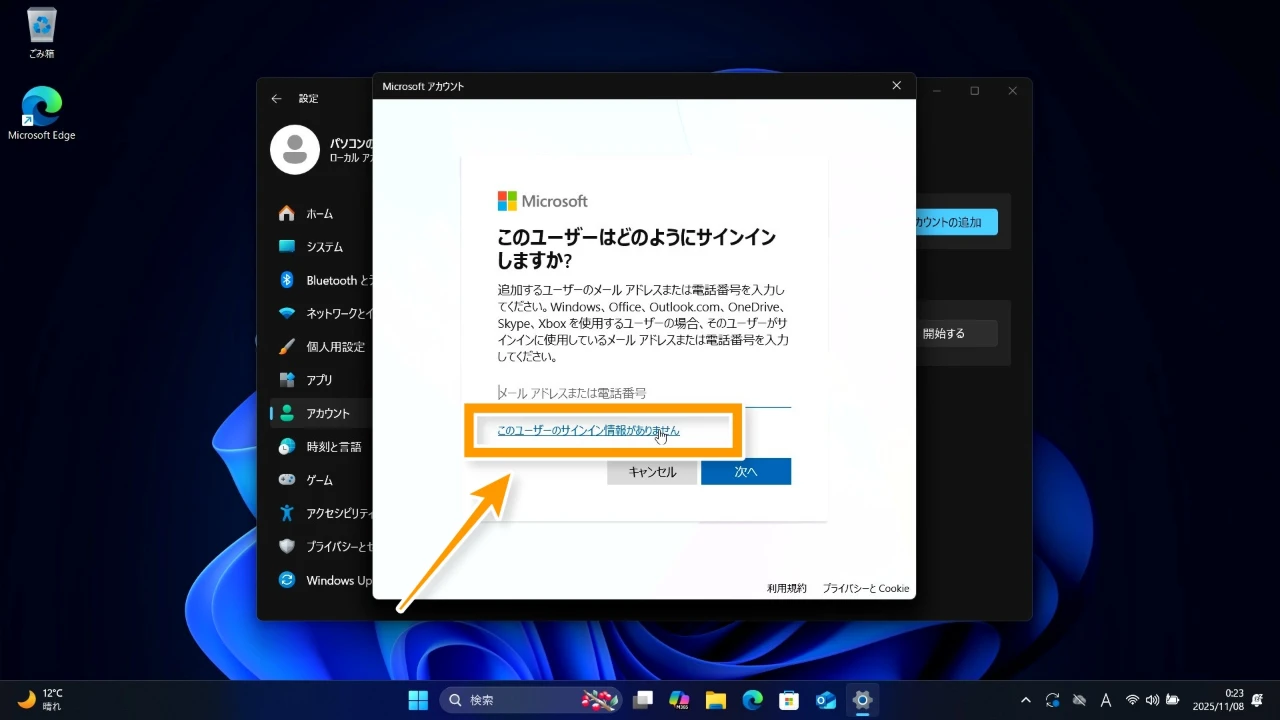1280x720 pixels.
Task: Open File Explorer from the taskbar
Action: (715, 700)
